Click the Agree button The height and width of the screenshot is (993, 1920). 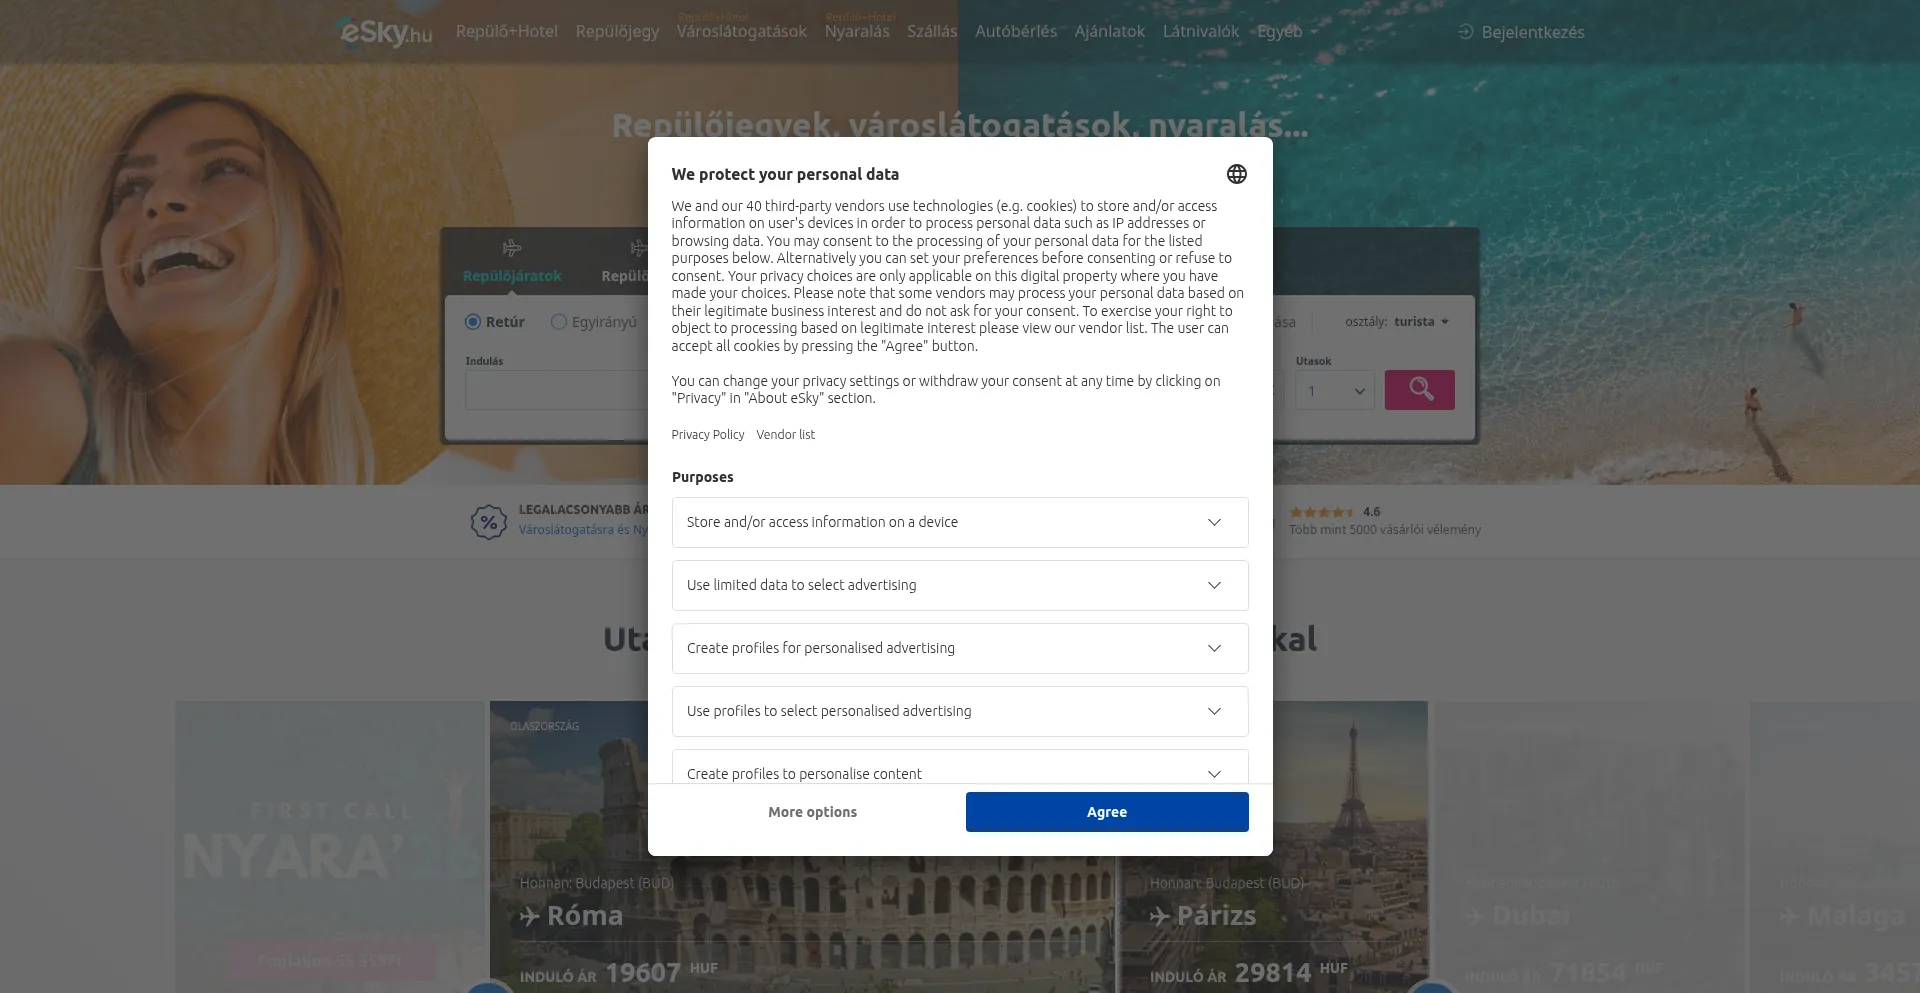pyautogui.click(x=1106, y=812)
